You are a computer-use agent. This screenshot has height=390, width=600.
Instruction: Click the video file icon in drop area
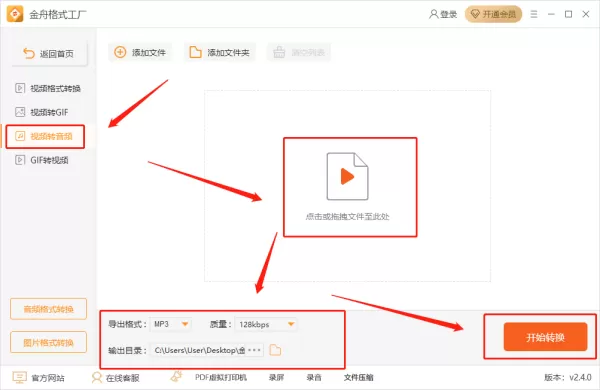[x=347, y=176]
